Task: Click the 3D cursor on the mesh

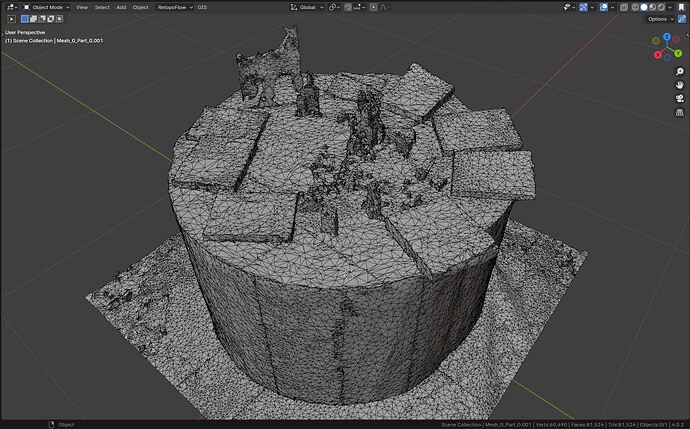Action: [350, 275]
